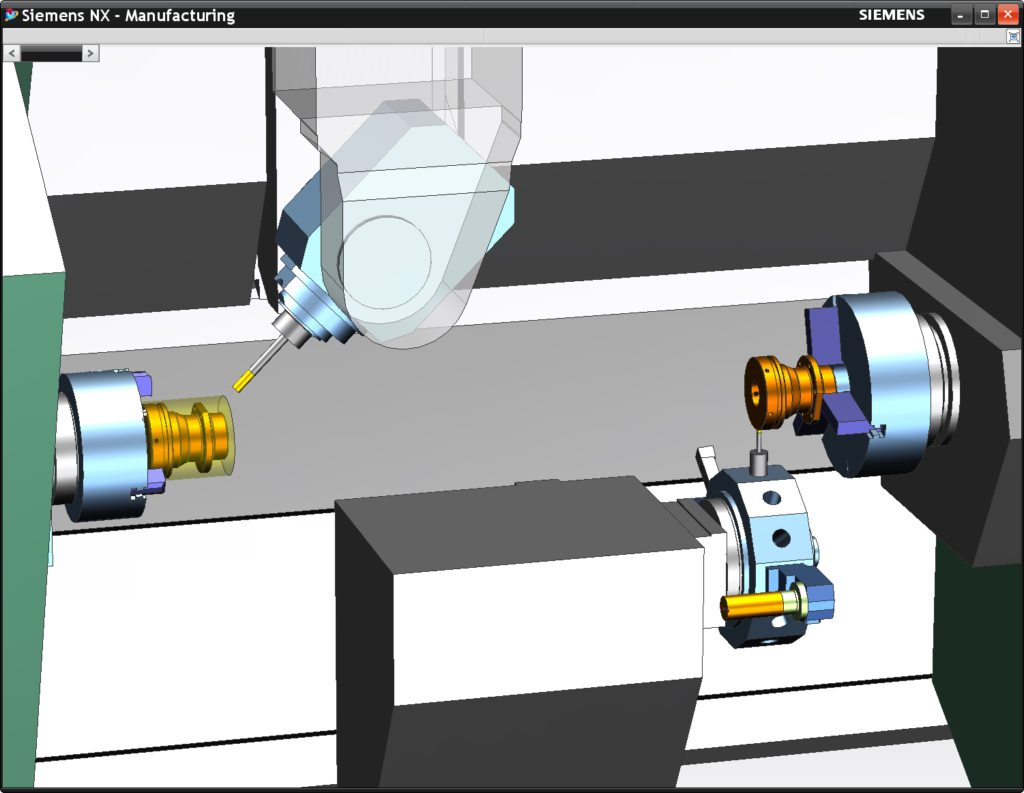1024x793 pixels.
Task: Click the restore window button
Action: (x=985, y=14)
